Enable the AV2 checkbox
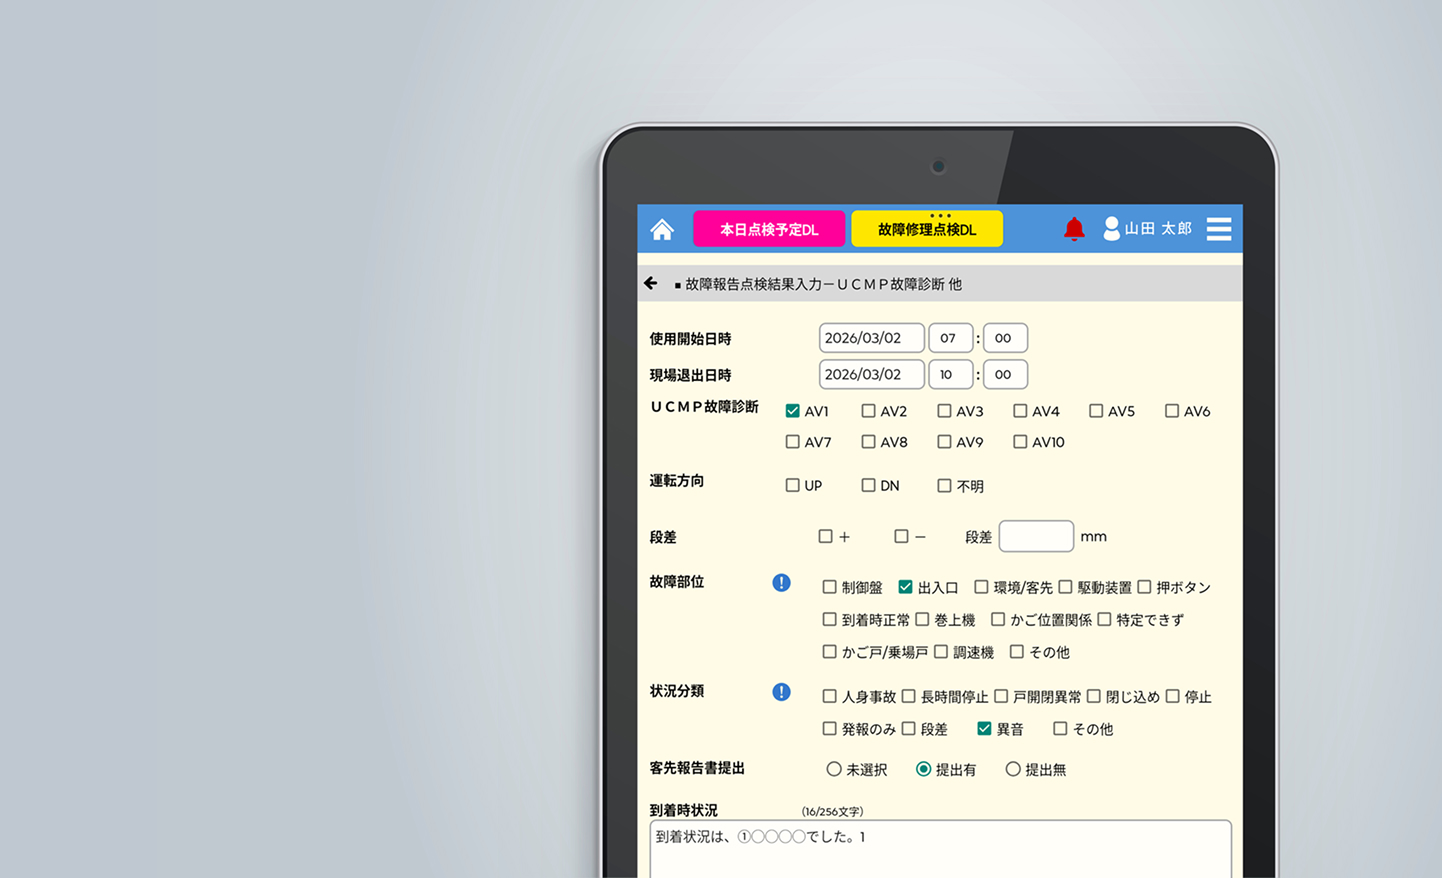1442x878 pixels. click(x=868, y=411)
